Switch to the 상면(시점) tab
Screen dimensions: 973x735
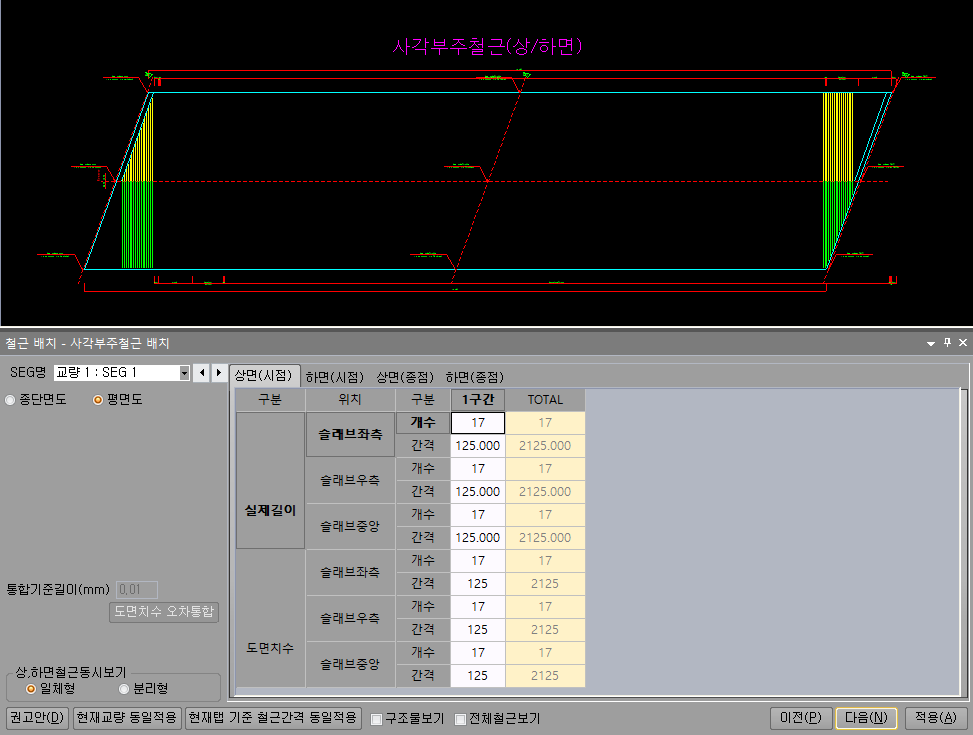point(264,376)
